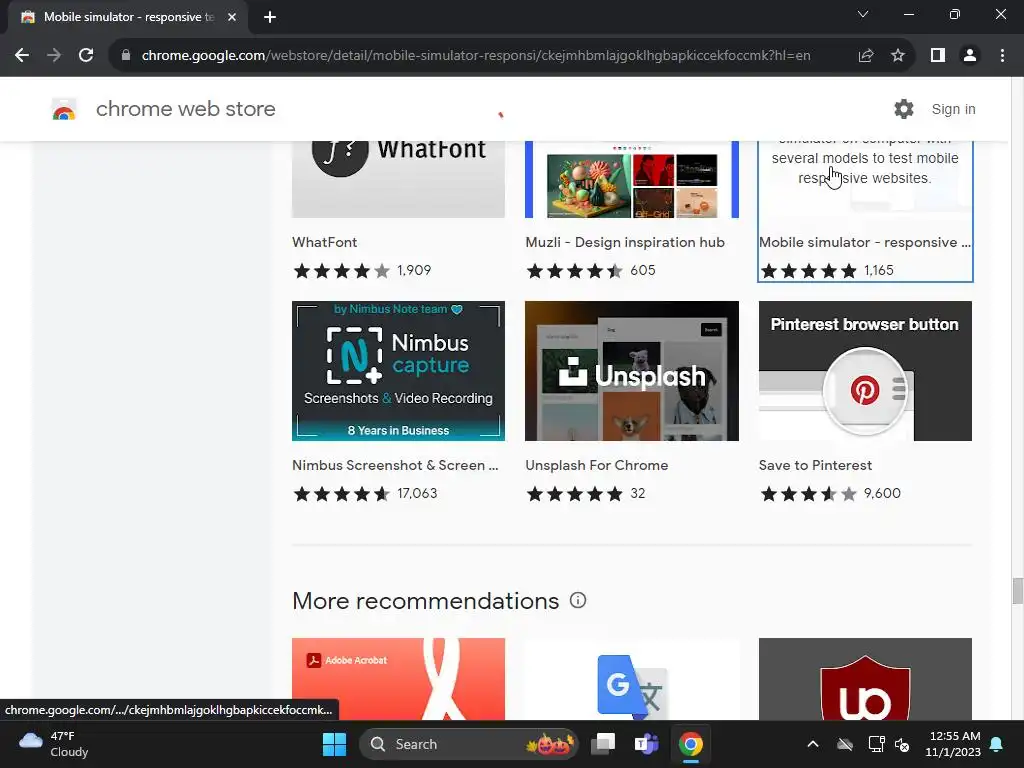1024x768 pixels.
Task: Click the More recommendations info icon
Action: pyautogui.click(x=578, y=600)
